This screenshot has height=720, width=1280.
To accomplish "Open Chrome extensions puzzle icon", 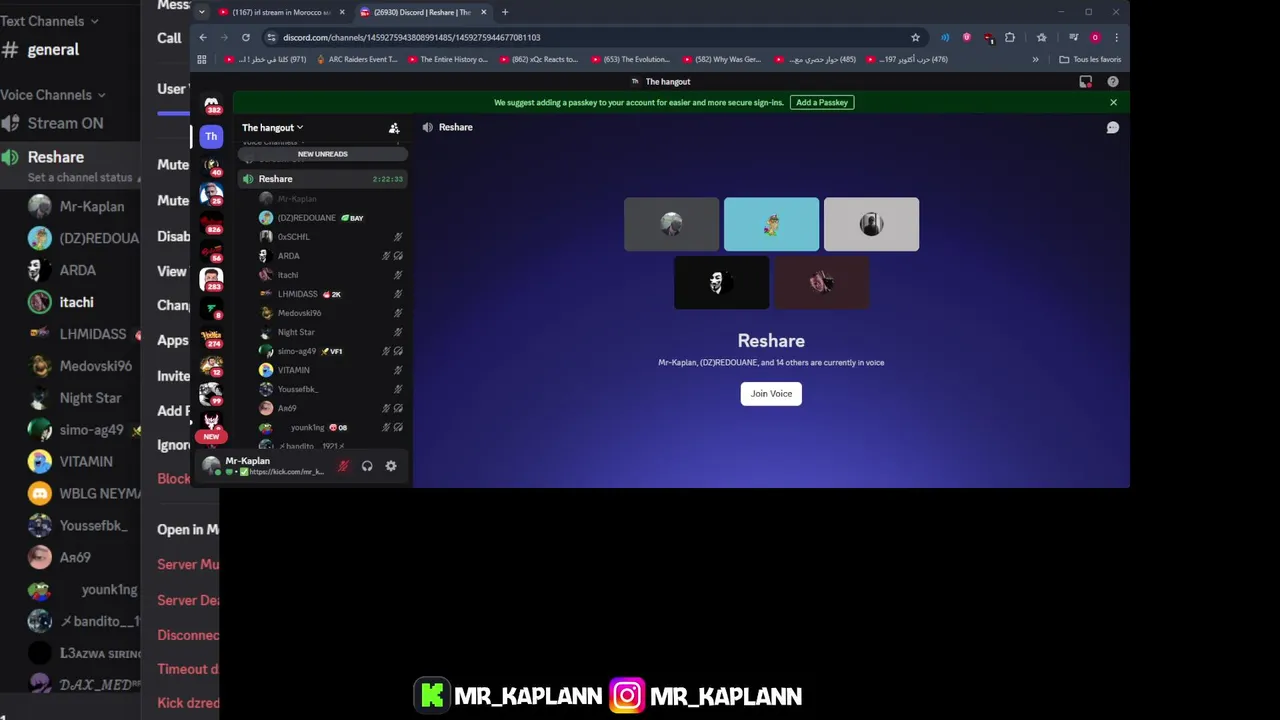I will [x=1010, y=37].
